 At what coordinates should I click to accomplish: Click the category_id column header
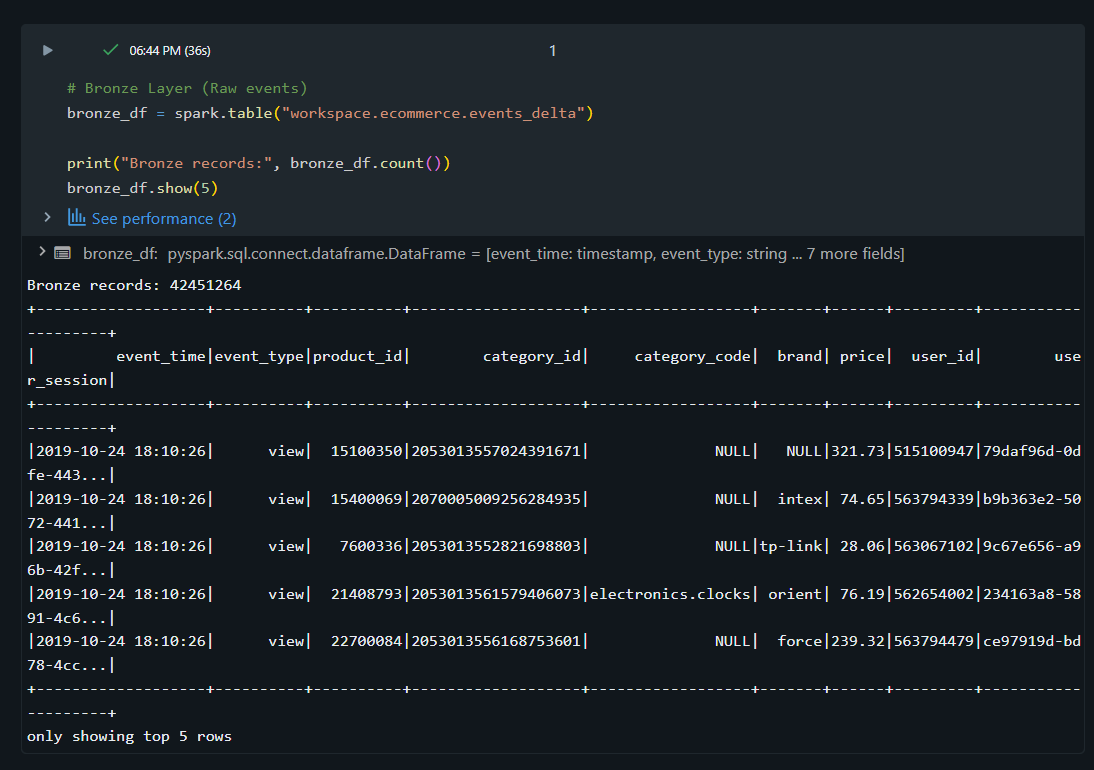tap(532, 356)
